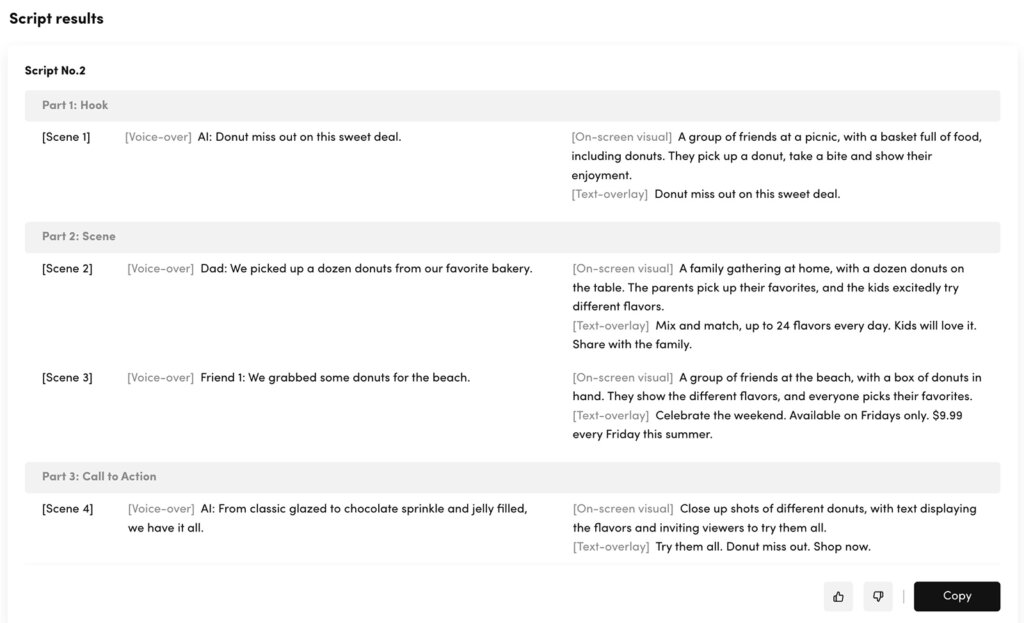Click the $9.99 every Friday text-overlay
Viewport: 1024px width, 623px height.
pyautogui.click(x=768, y=425)
